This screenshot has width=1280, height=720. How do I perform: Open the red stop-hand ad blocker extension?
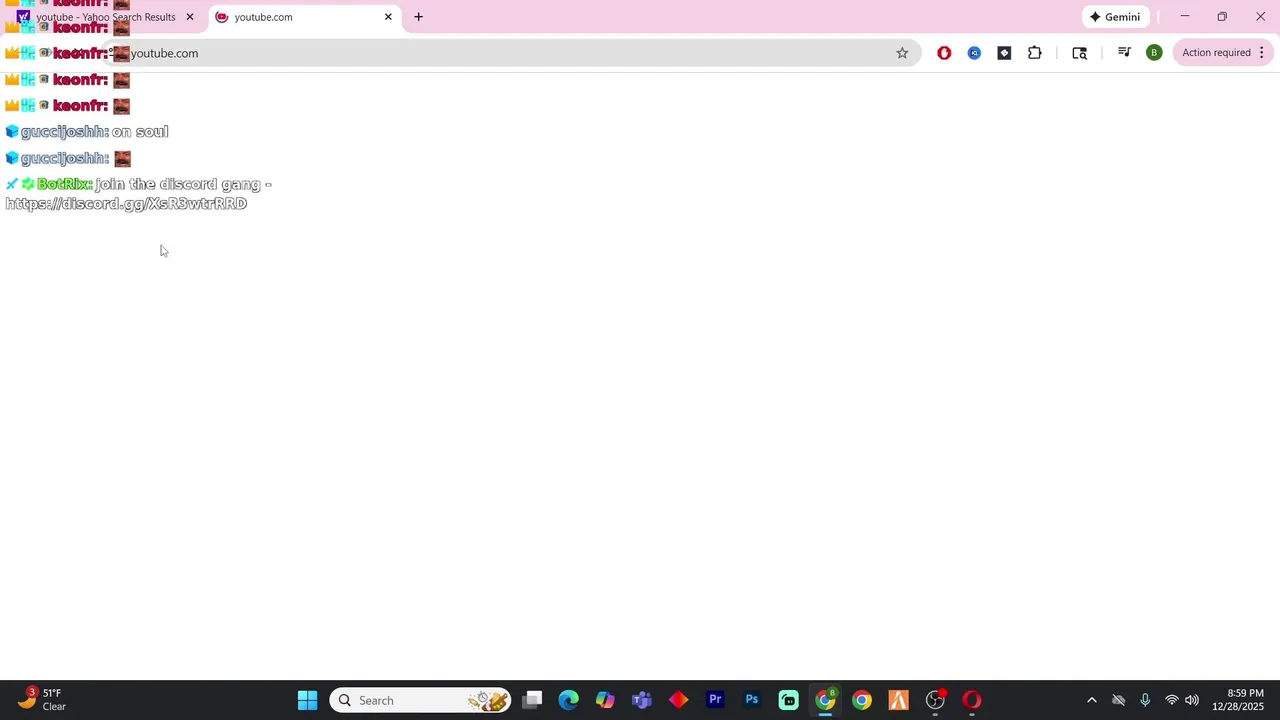[944, 53]
